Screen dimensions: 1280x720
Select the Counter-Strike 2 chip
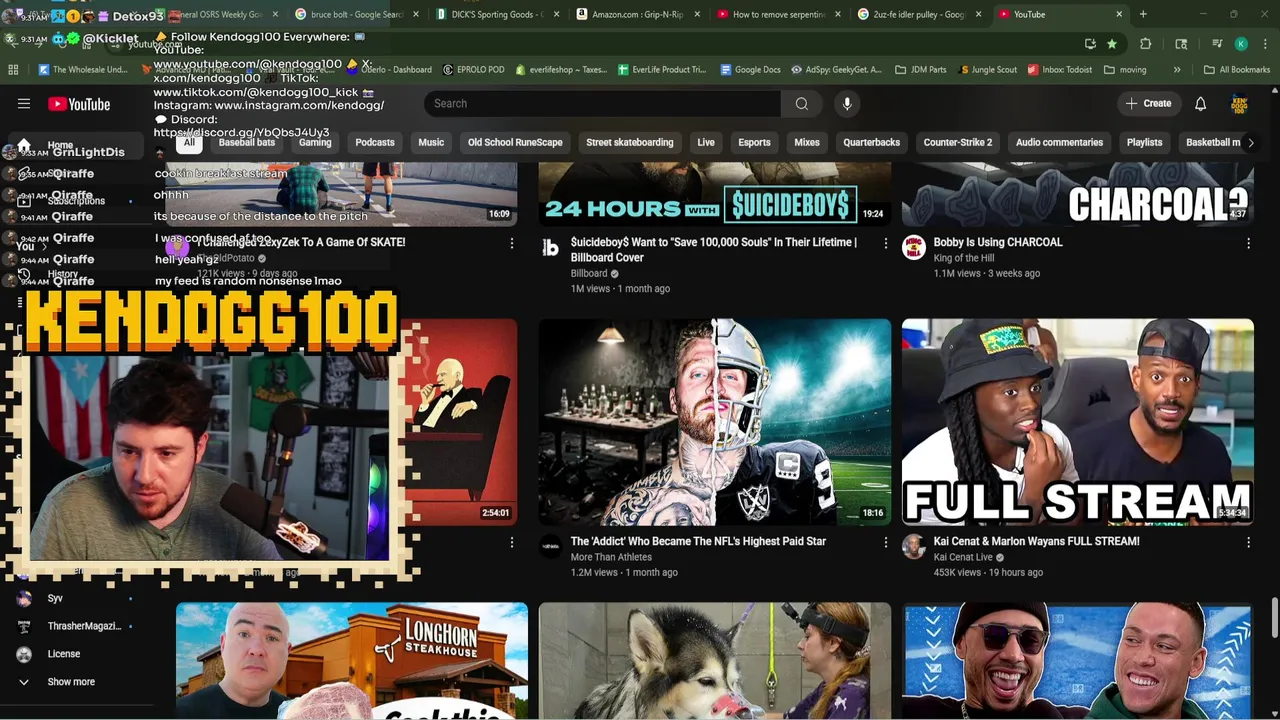958,143
